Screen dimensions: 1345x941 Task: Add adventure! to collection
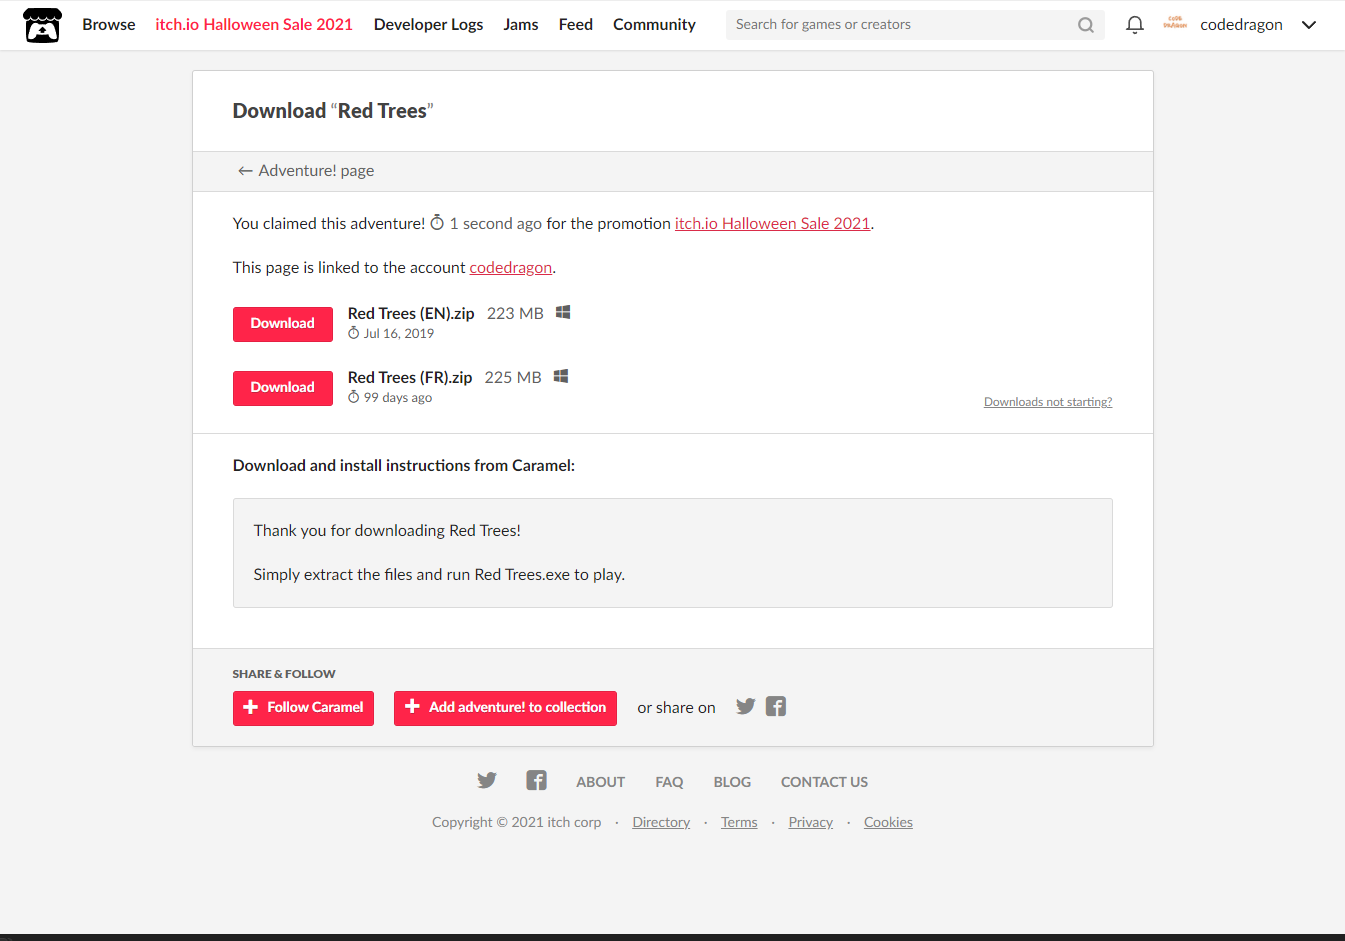[505, 708]
